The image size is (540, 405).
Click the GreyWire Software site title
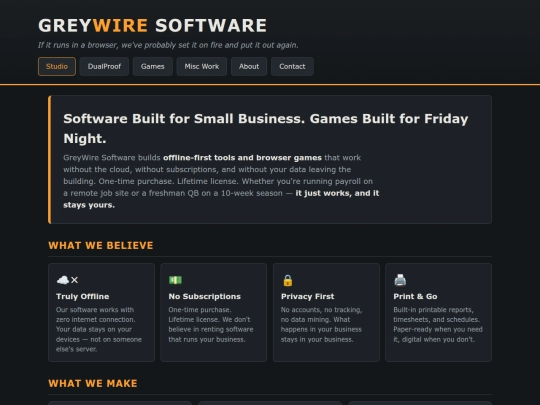click(x=152, y=25)
